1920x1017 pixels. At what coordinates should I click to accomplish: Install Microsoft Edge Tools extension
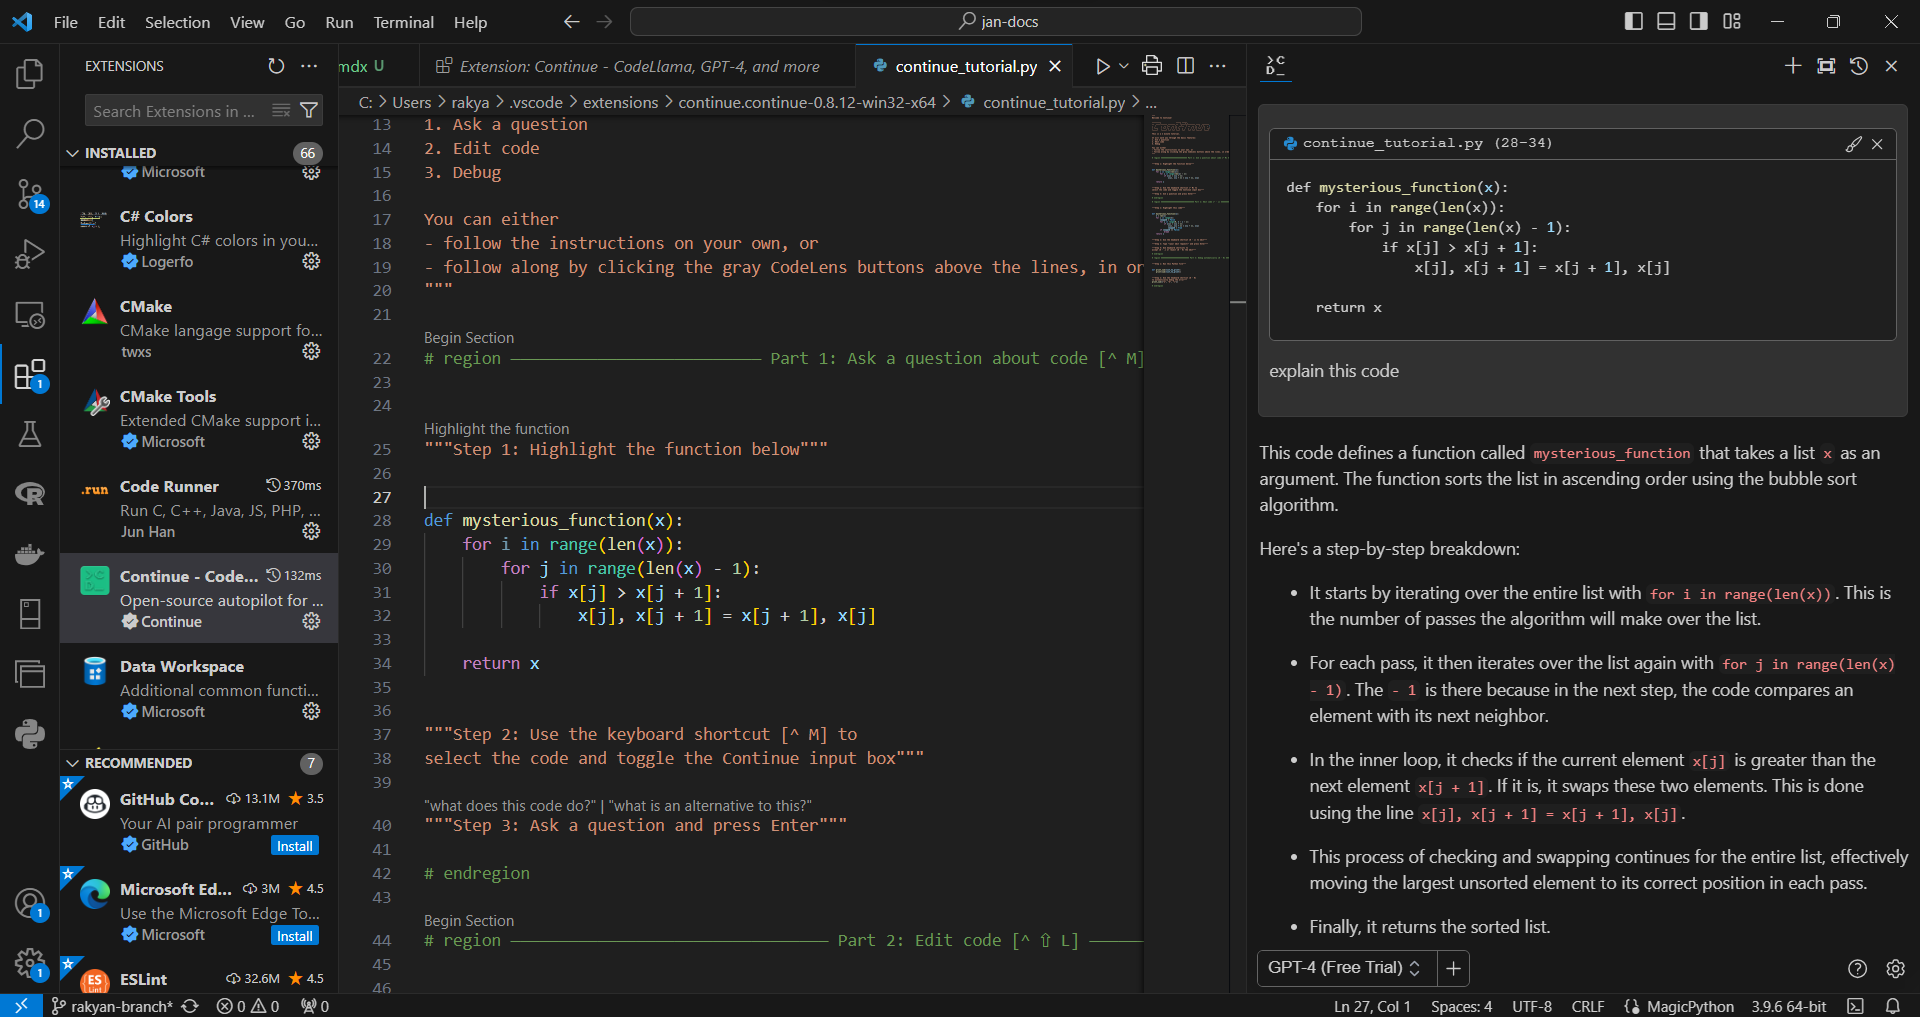[294, 936]
